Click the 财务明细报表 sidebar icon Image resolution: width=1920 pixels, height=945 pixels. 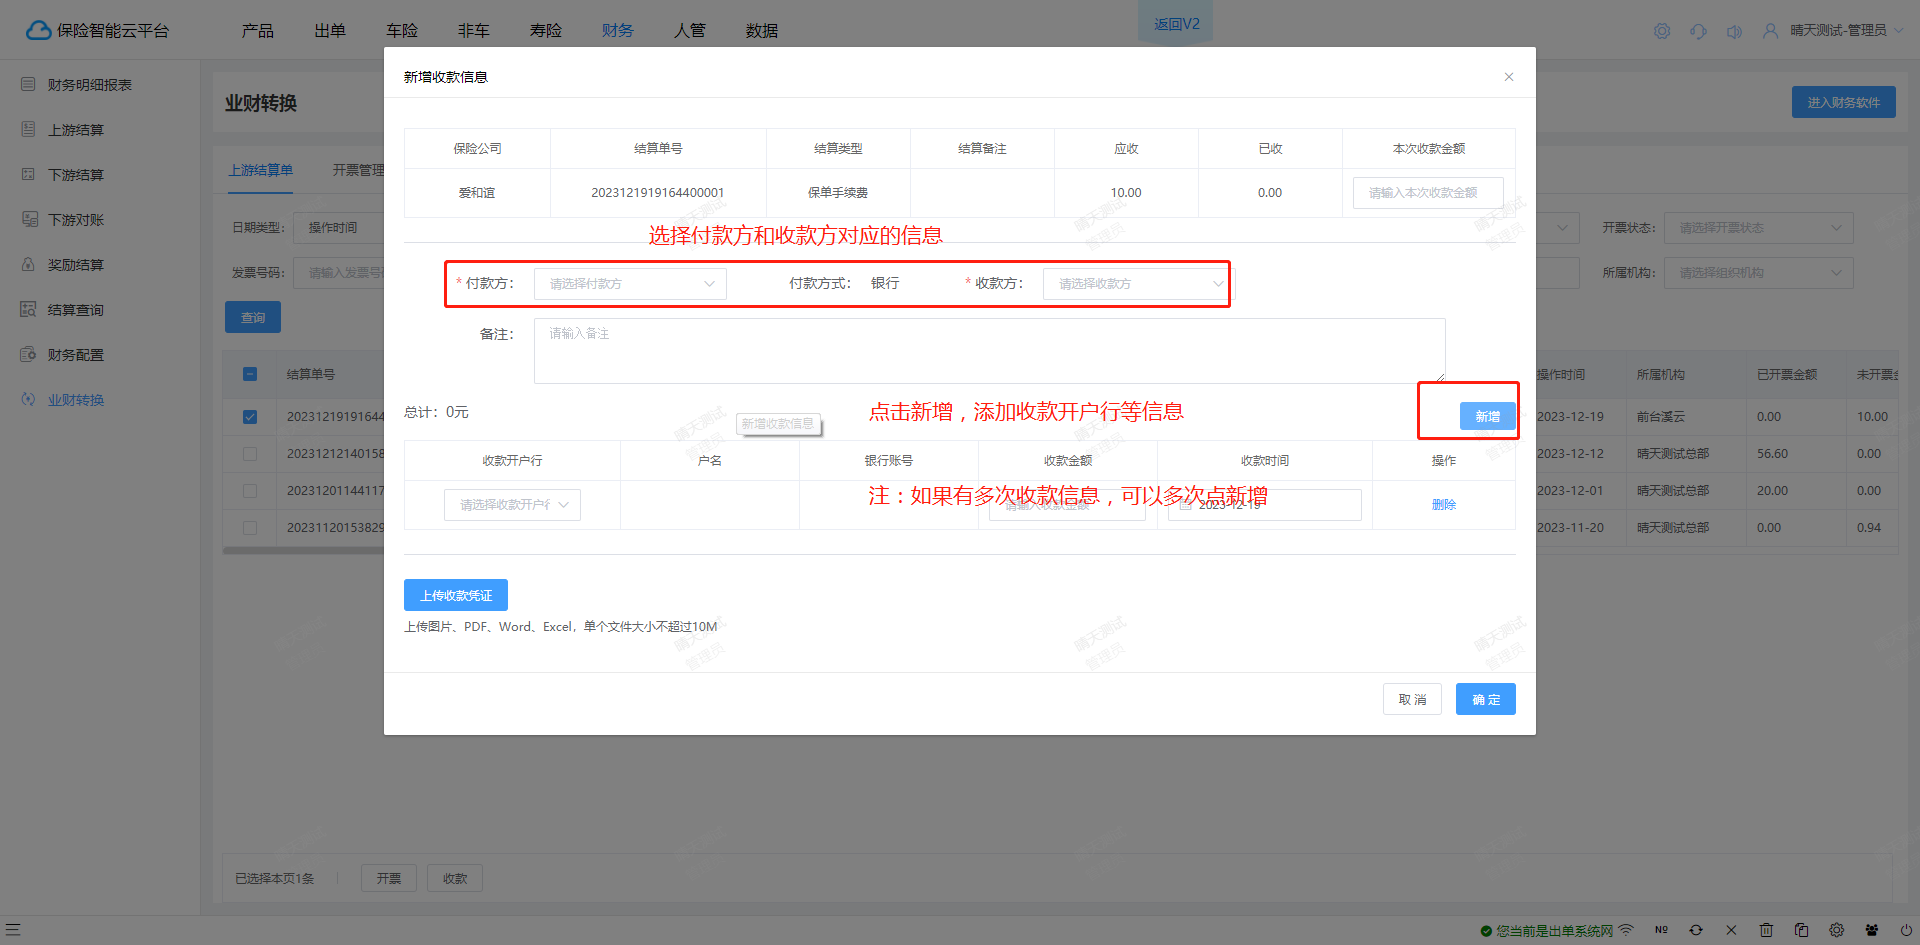(x=28, y=85)
